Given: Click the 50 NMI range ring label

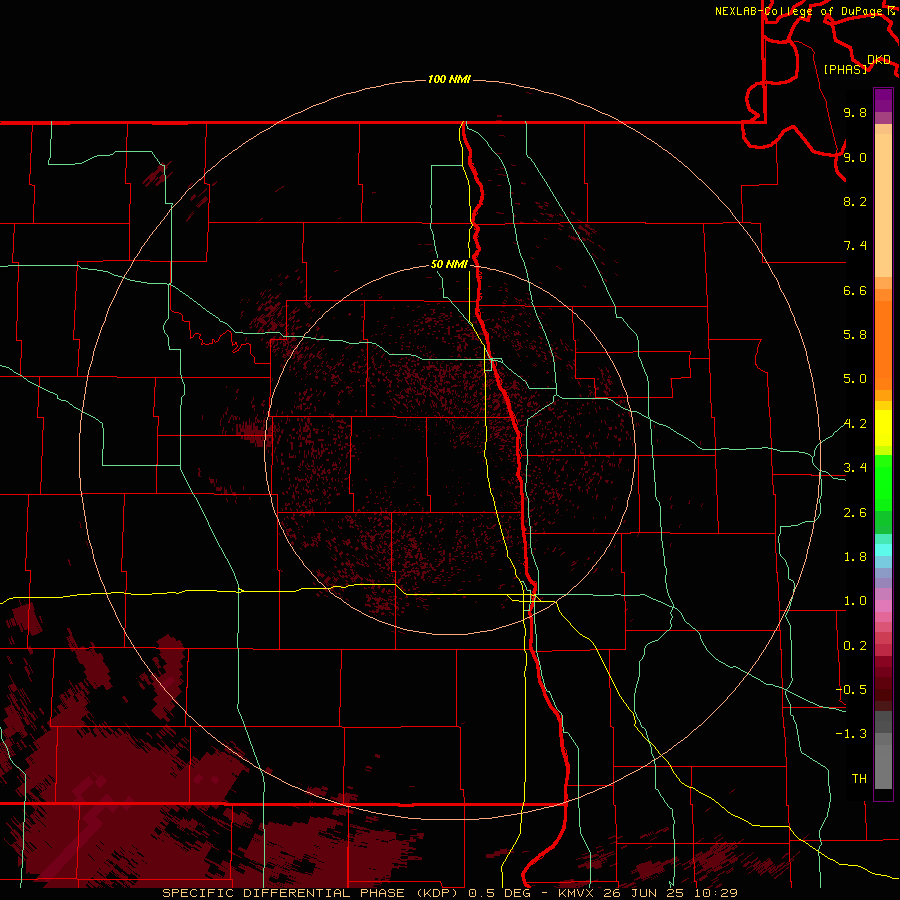Looking at the screenshot, I should [449, 264].
